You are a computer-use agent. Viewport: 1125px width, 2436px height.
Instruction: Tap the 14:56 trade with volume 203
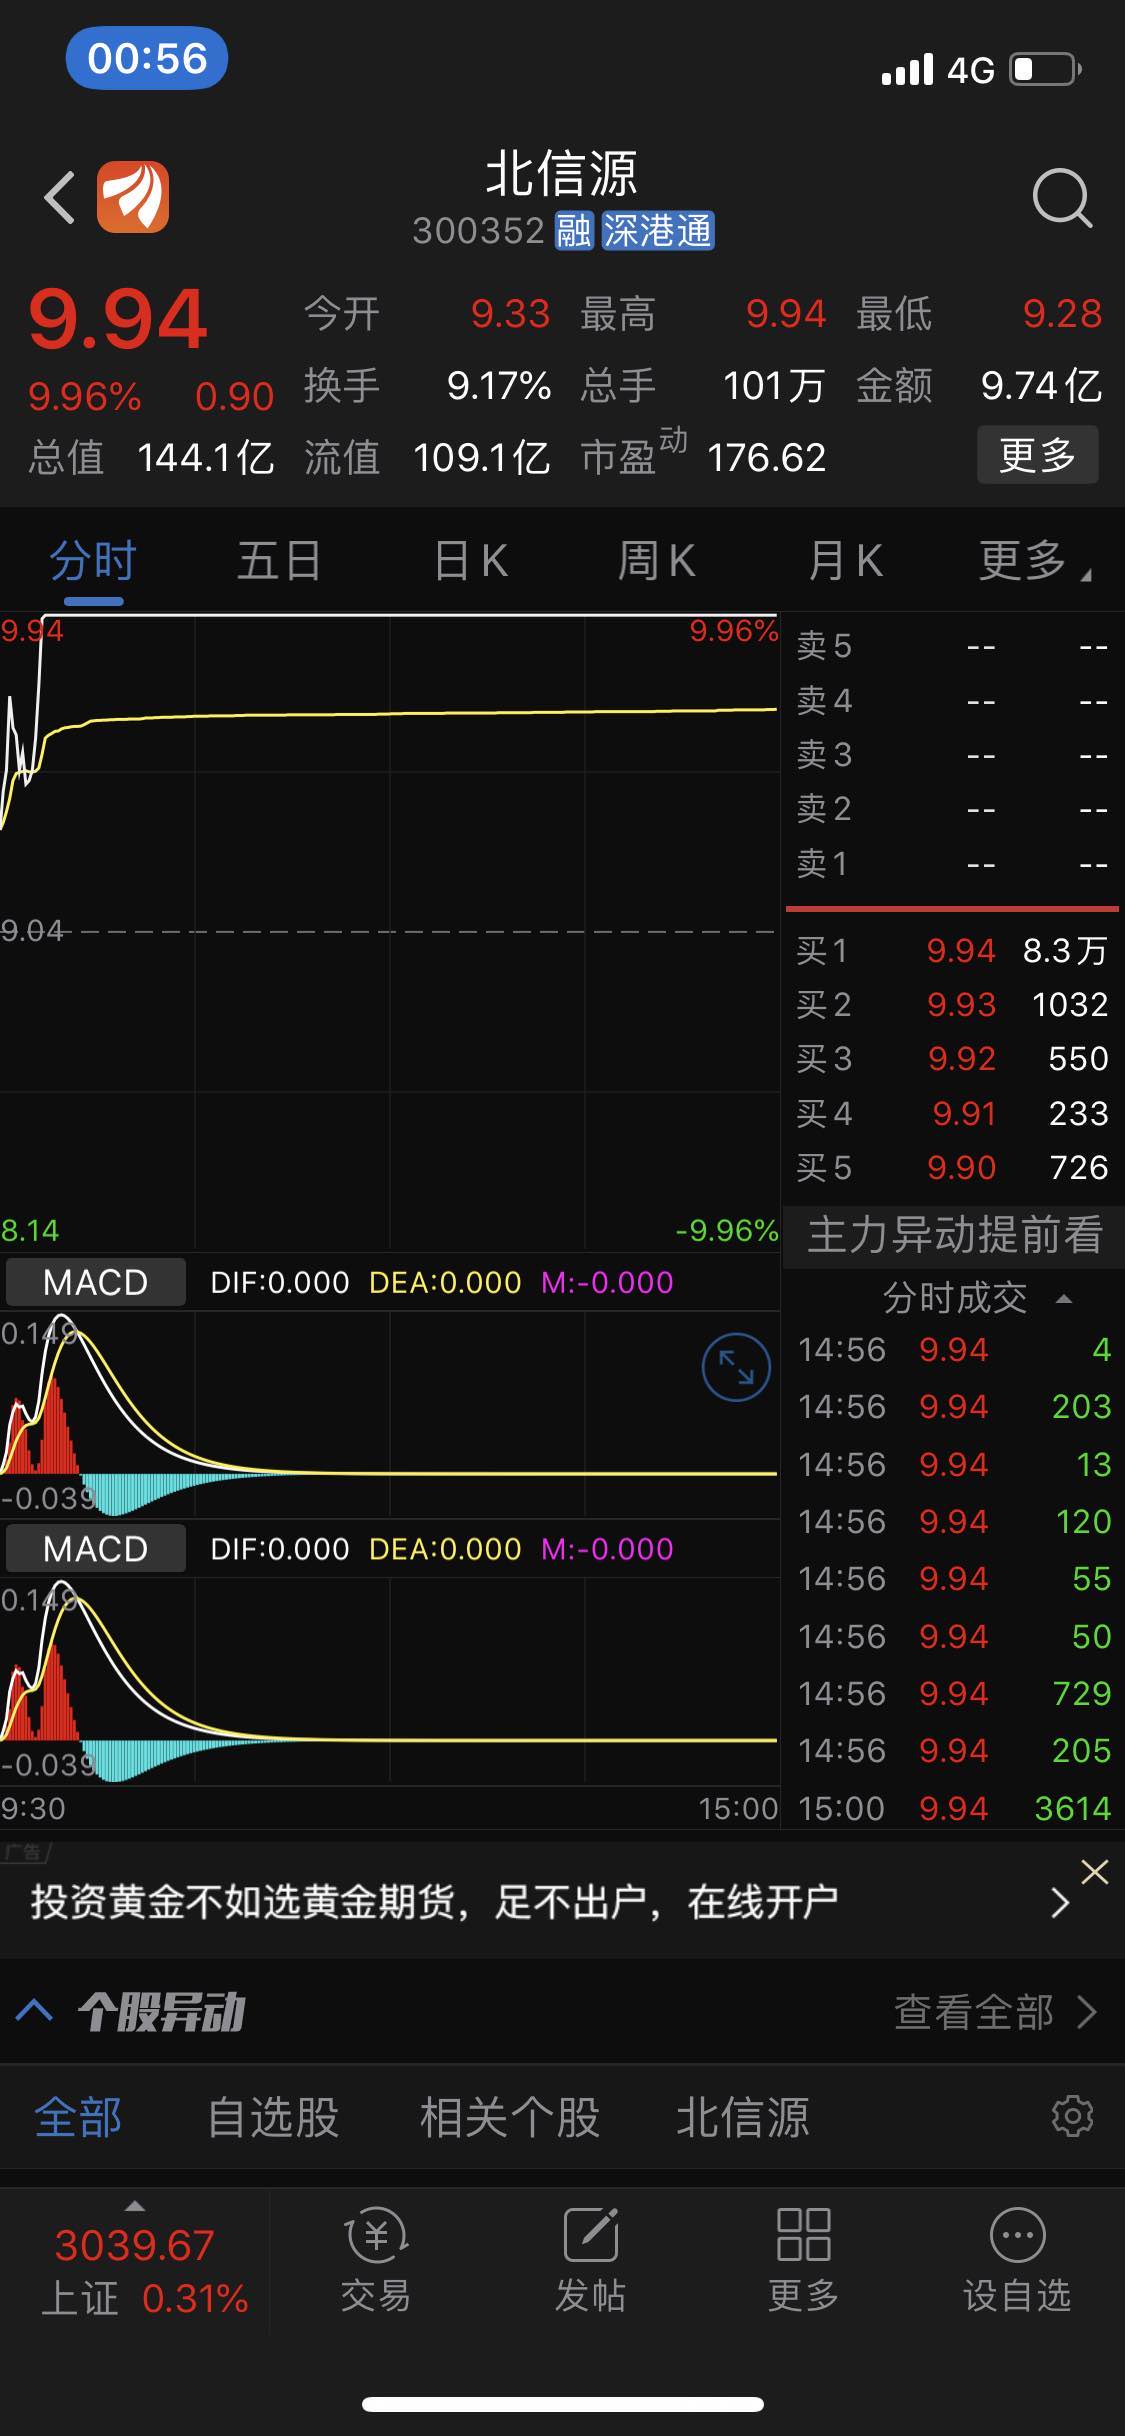click(x=954, y=1406)
